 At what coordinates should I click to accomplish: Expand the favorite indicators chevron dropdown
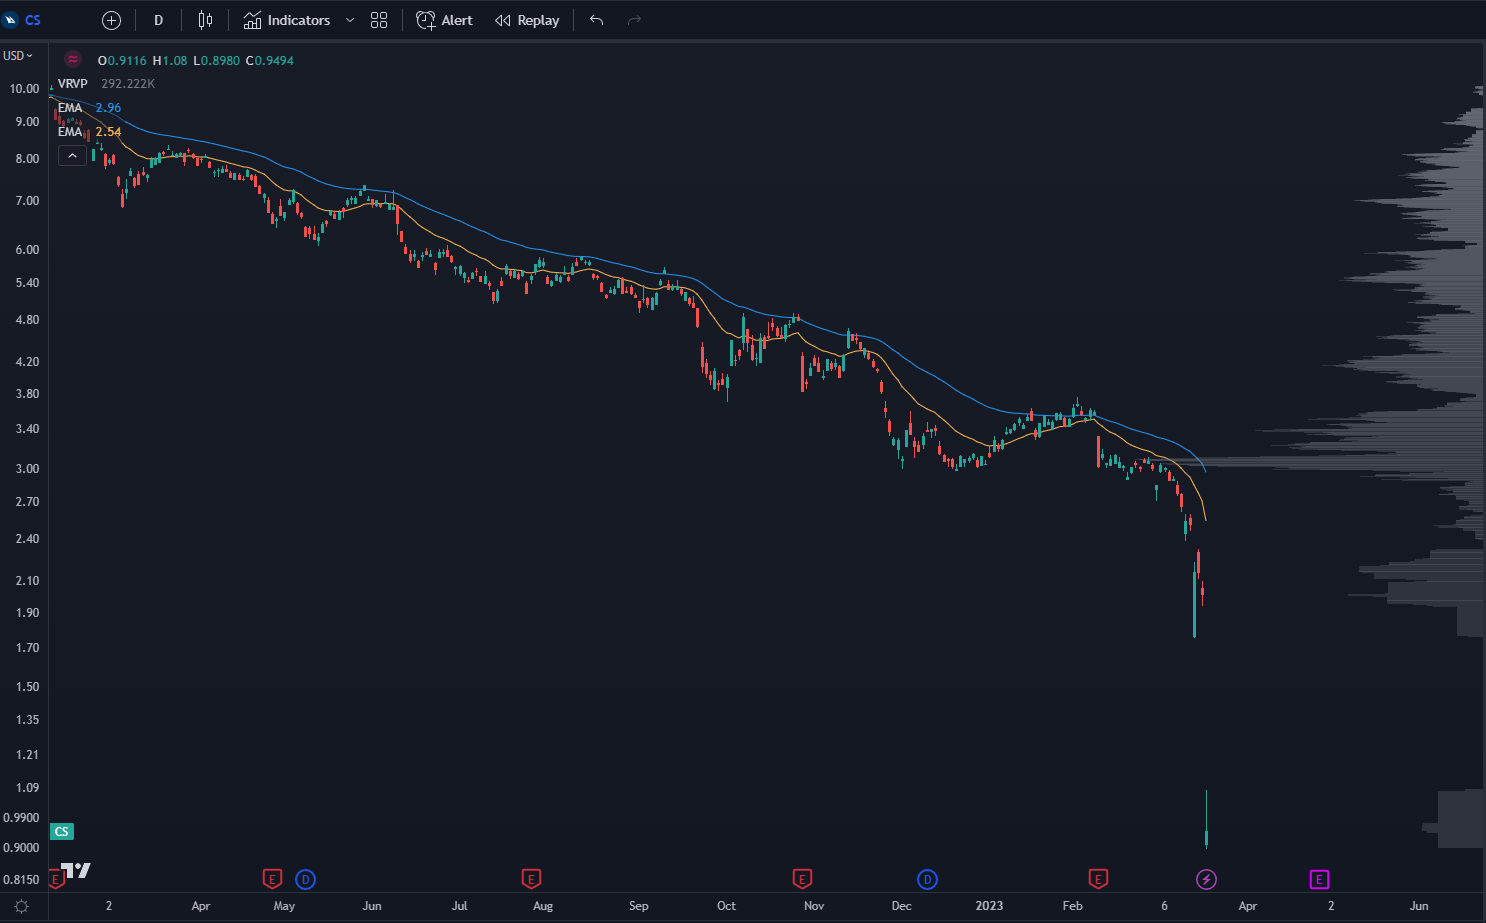(x=350, y=20)
